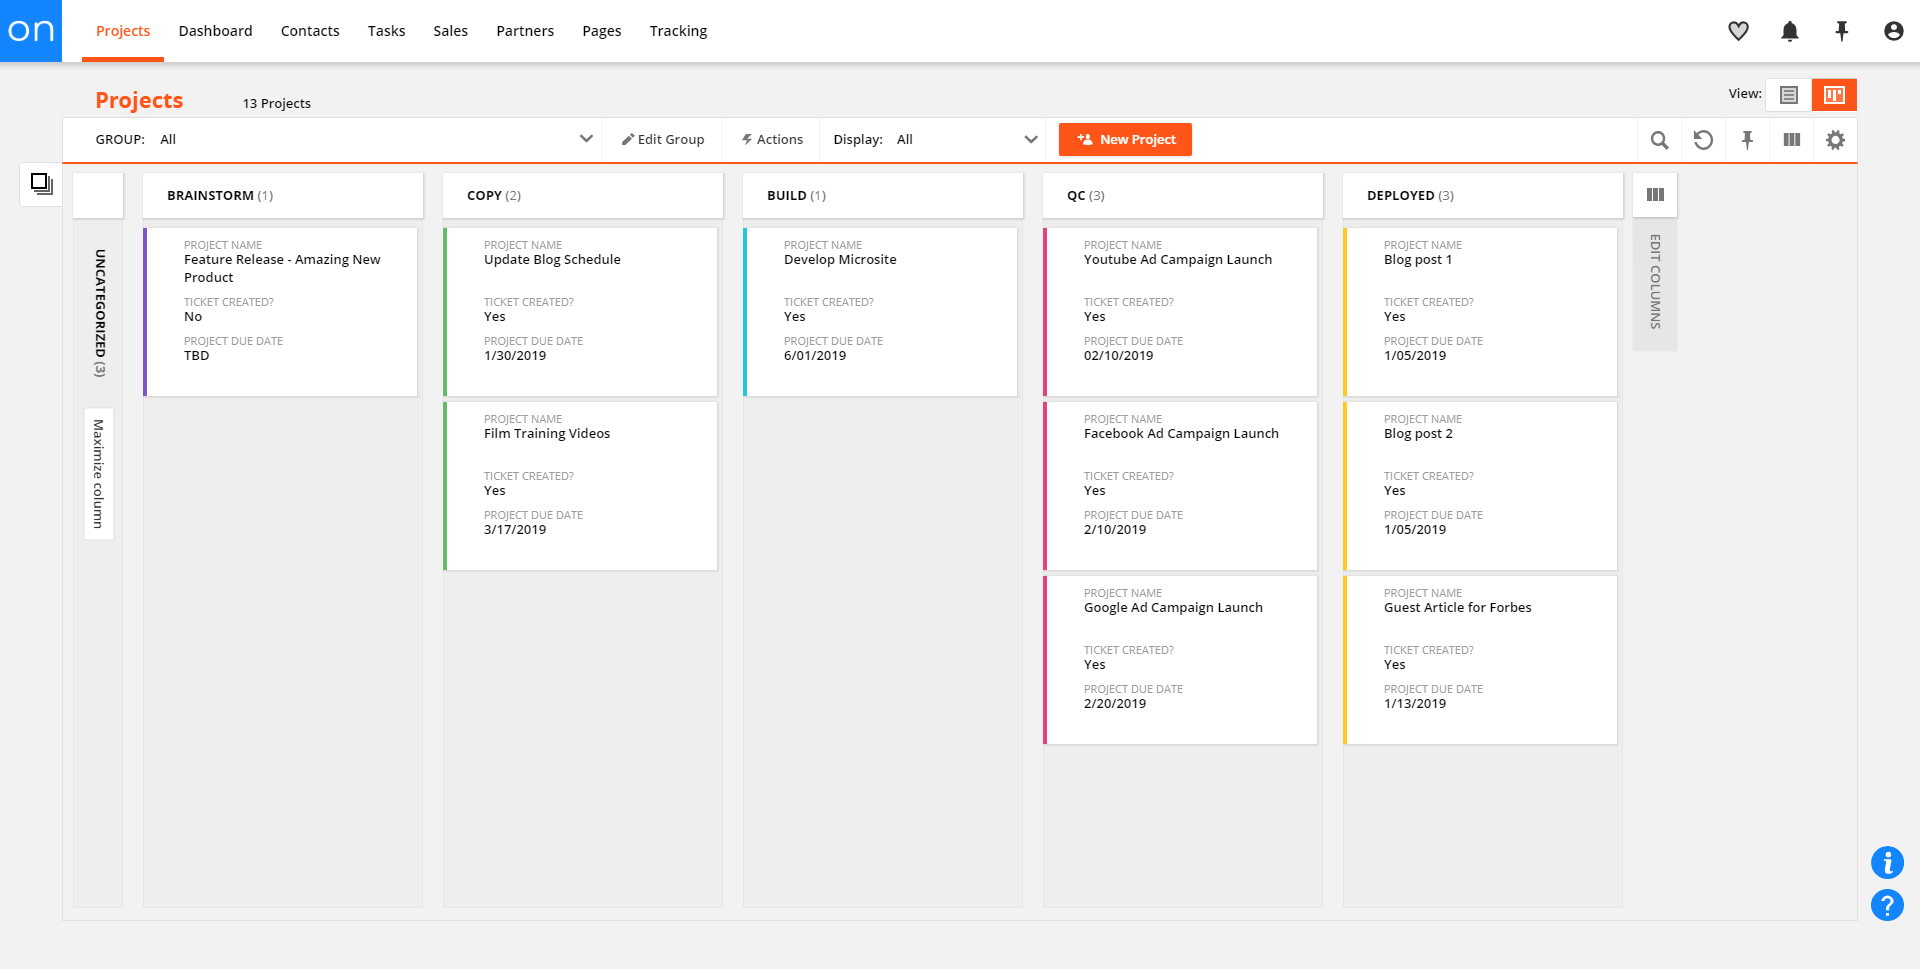Screen dimensions: 1920x969
Task: Open the notifications bell
Action: pos(1790,31)
